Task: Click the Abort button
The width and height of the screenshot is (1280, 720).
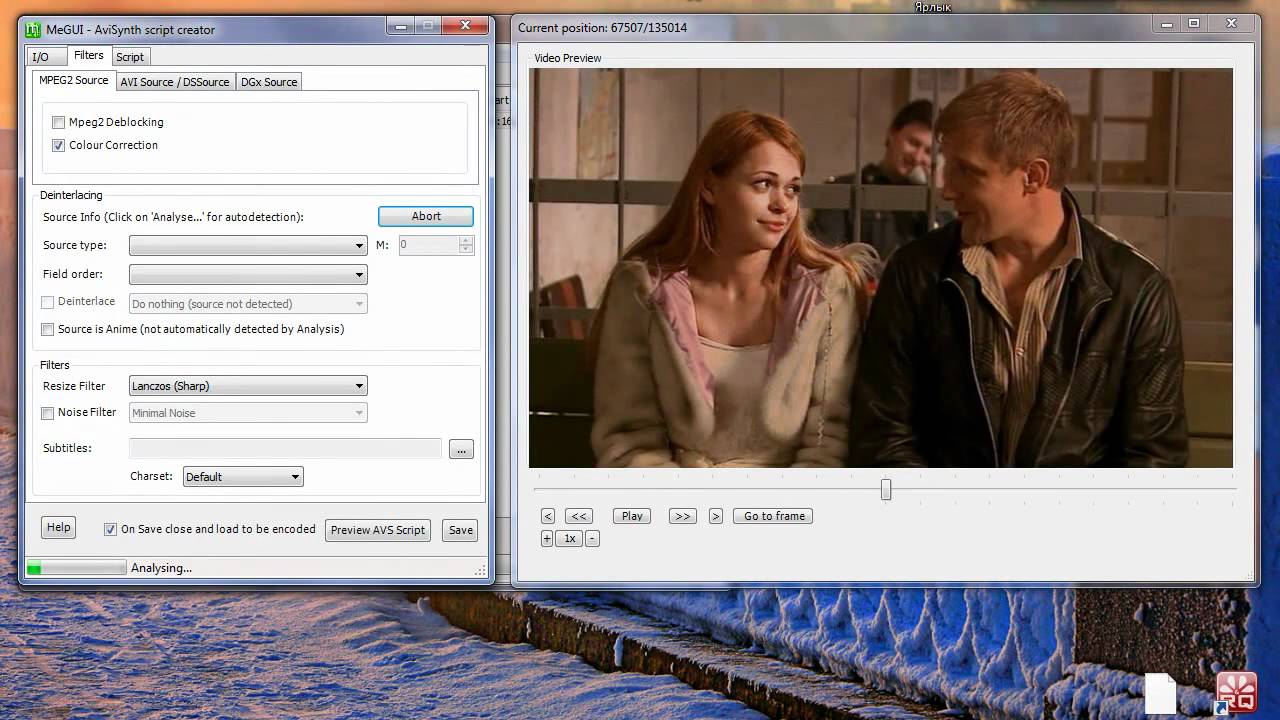Action: click(426, 216)
